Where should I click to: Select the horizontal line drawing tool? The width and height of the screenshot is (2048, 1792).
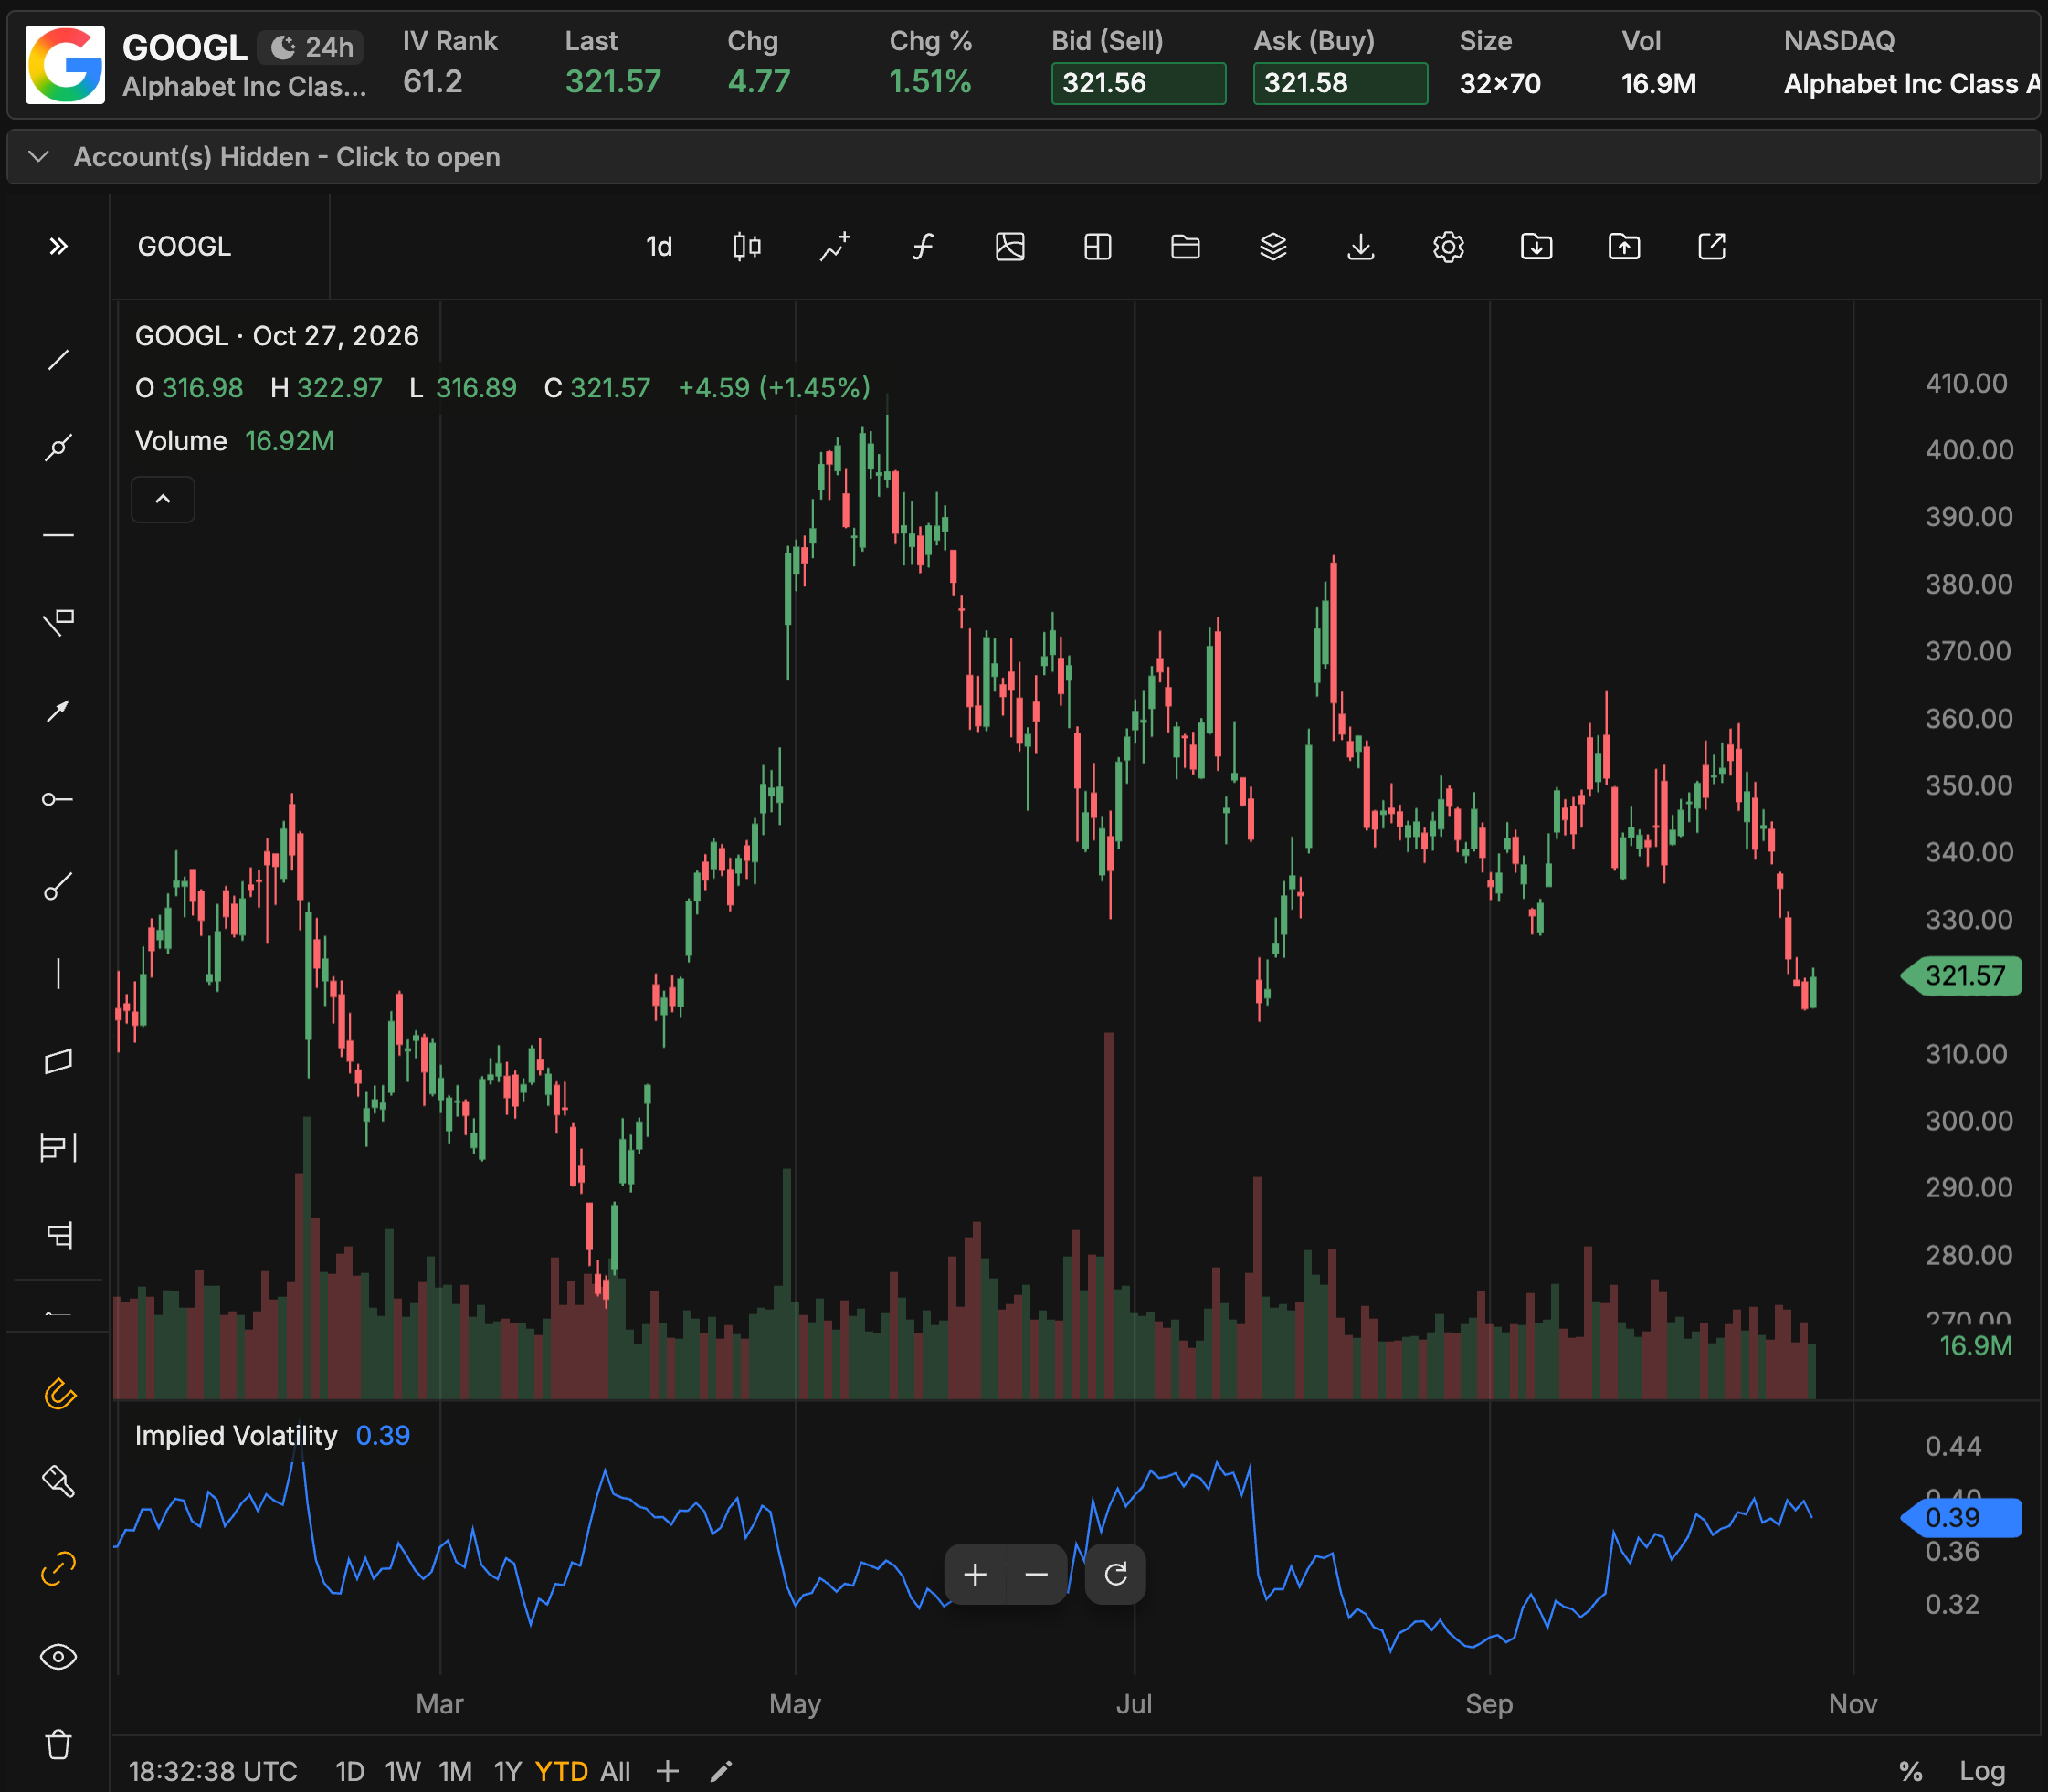[58, 536]
